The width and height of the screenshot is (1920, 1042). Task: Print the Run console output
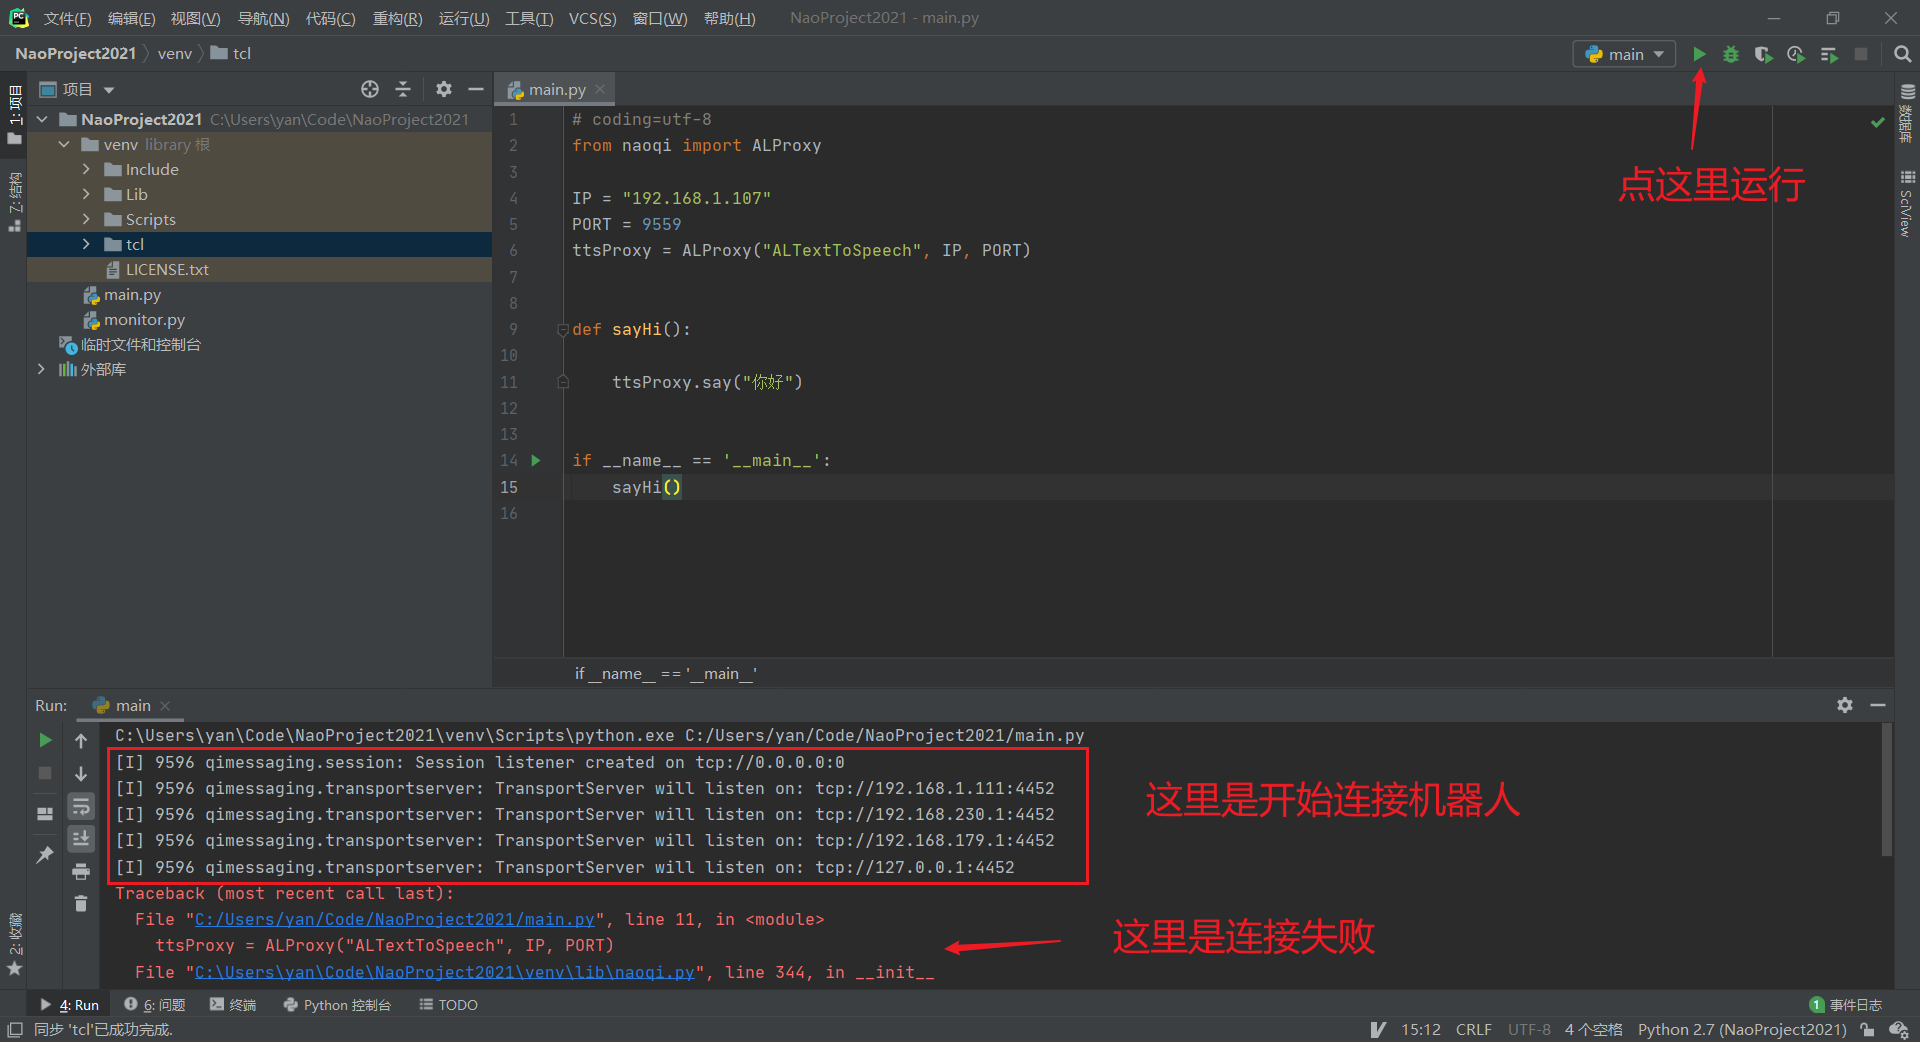click(81, 871)
